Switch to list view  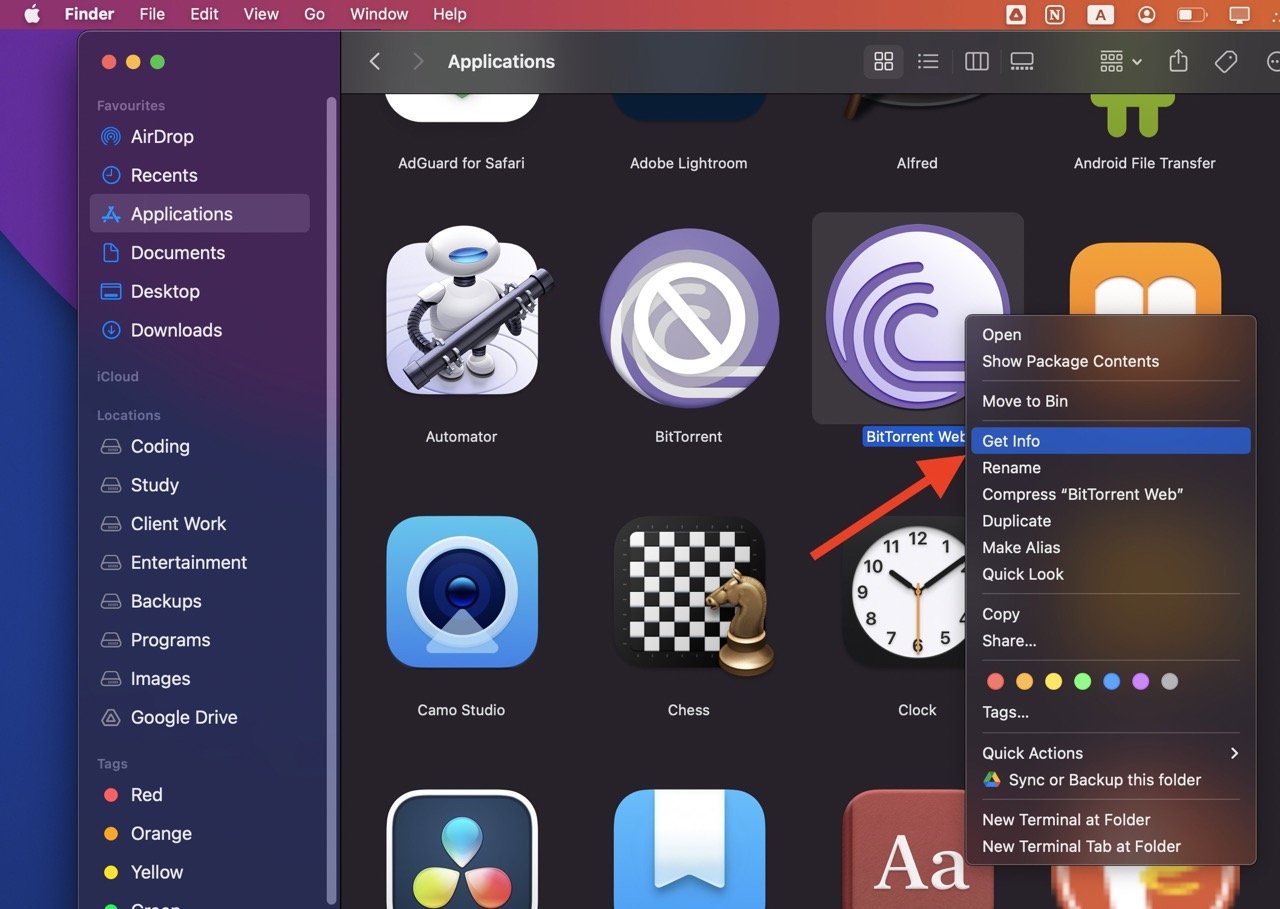928,62
